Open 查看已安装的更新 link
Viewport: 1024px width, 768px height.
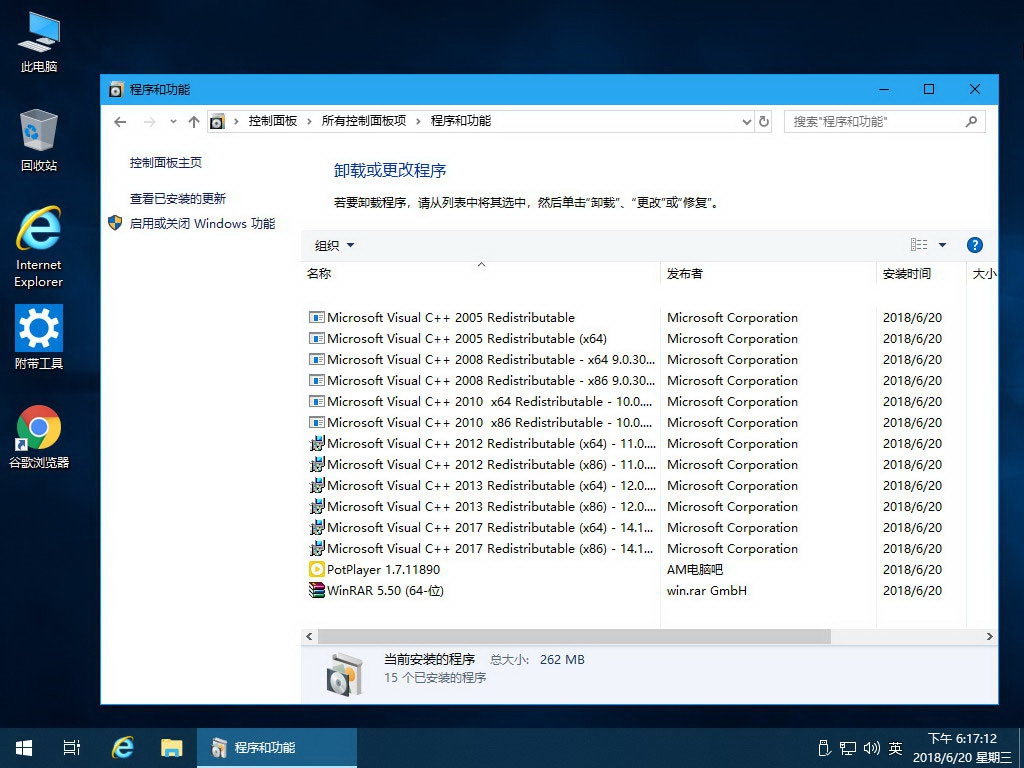pos(178,199)
